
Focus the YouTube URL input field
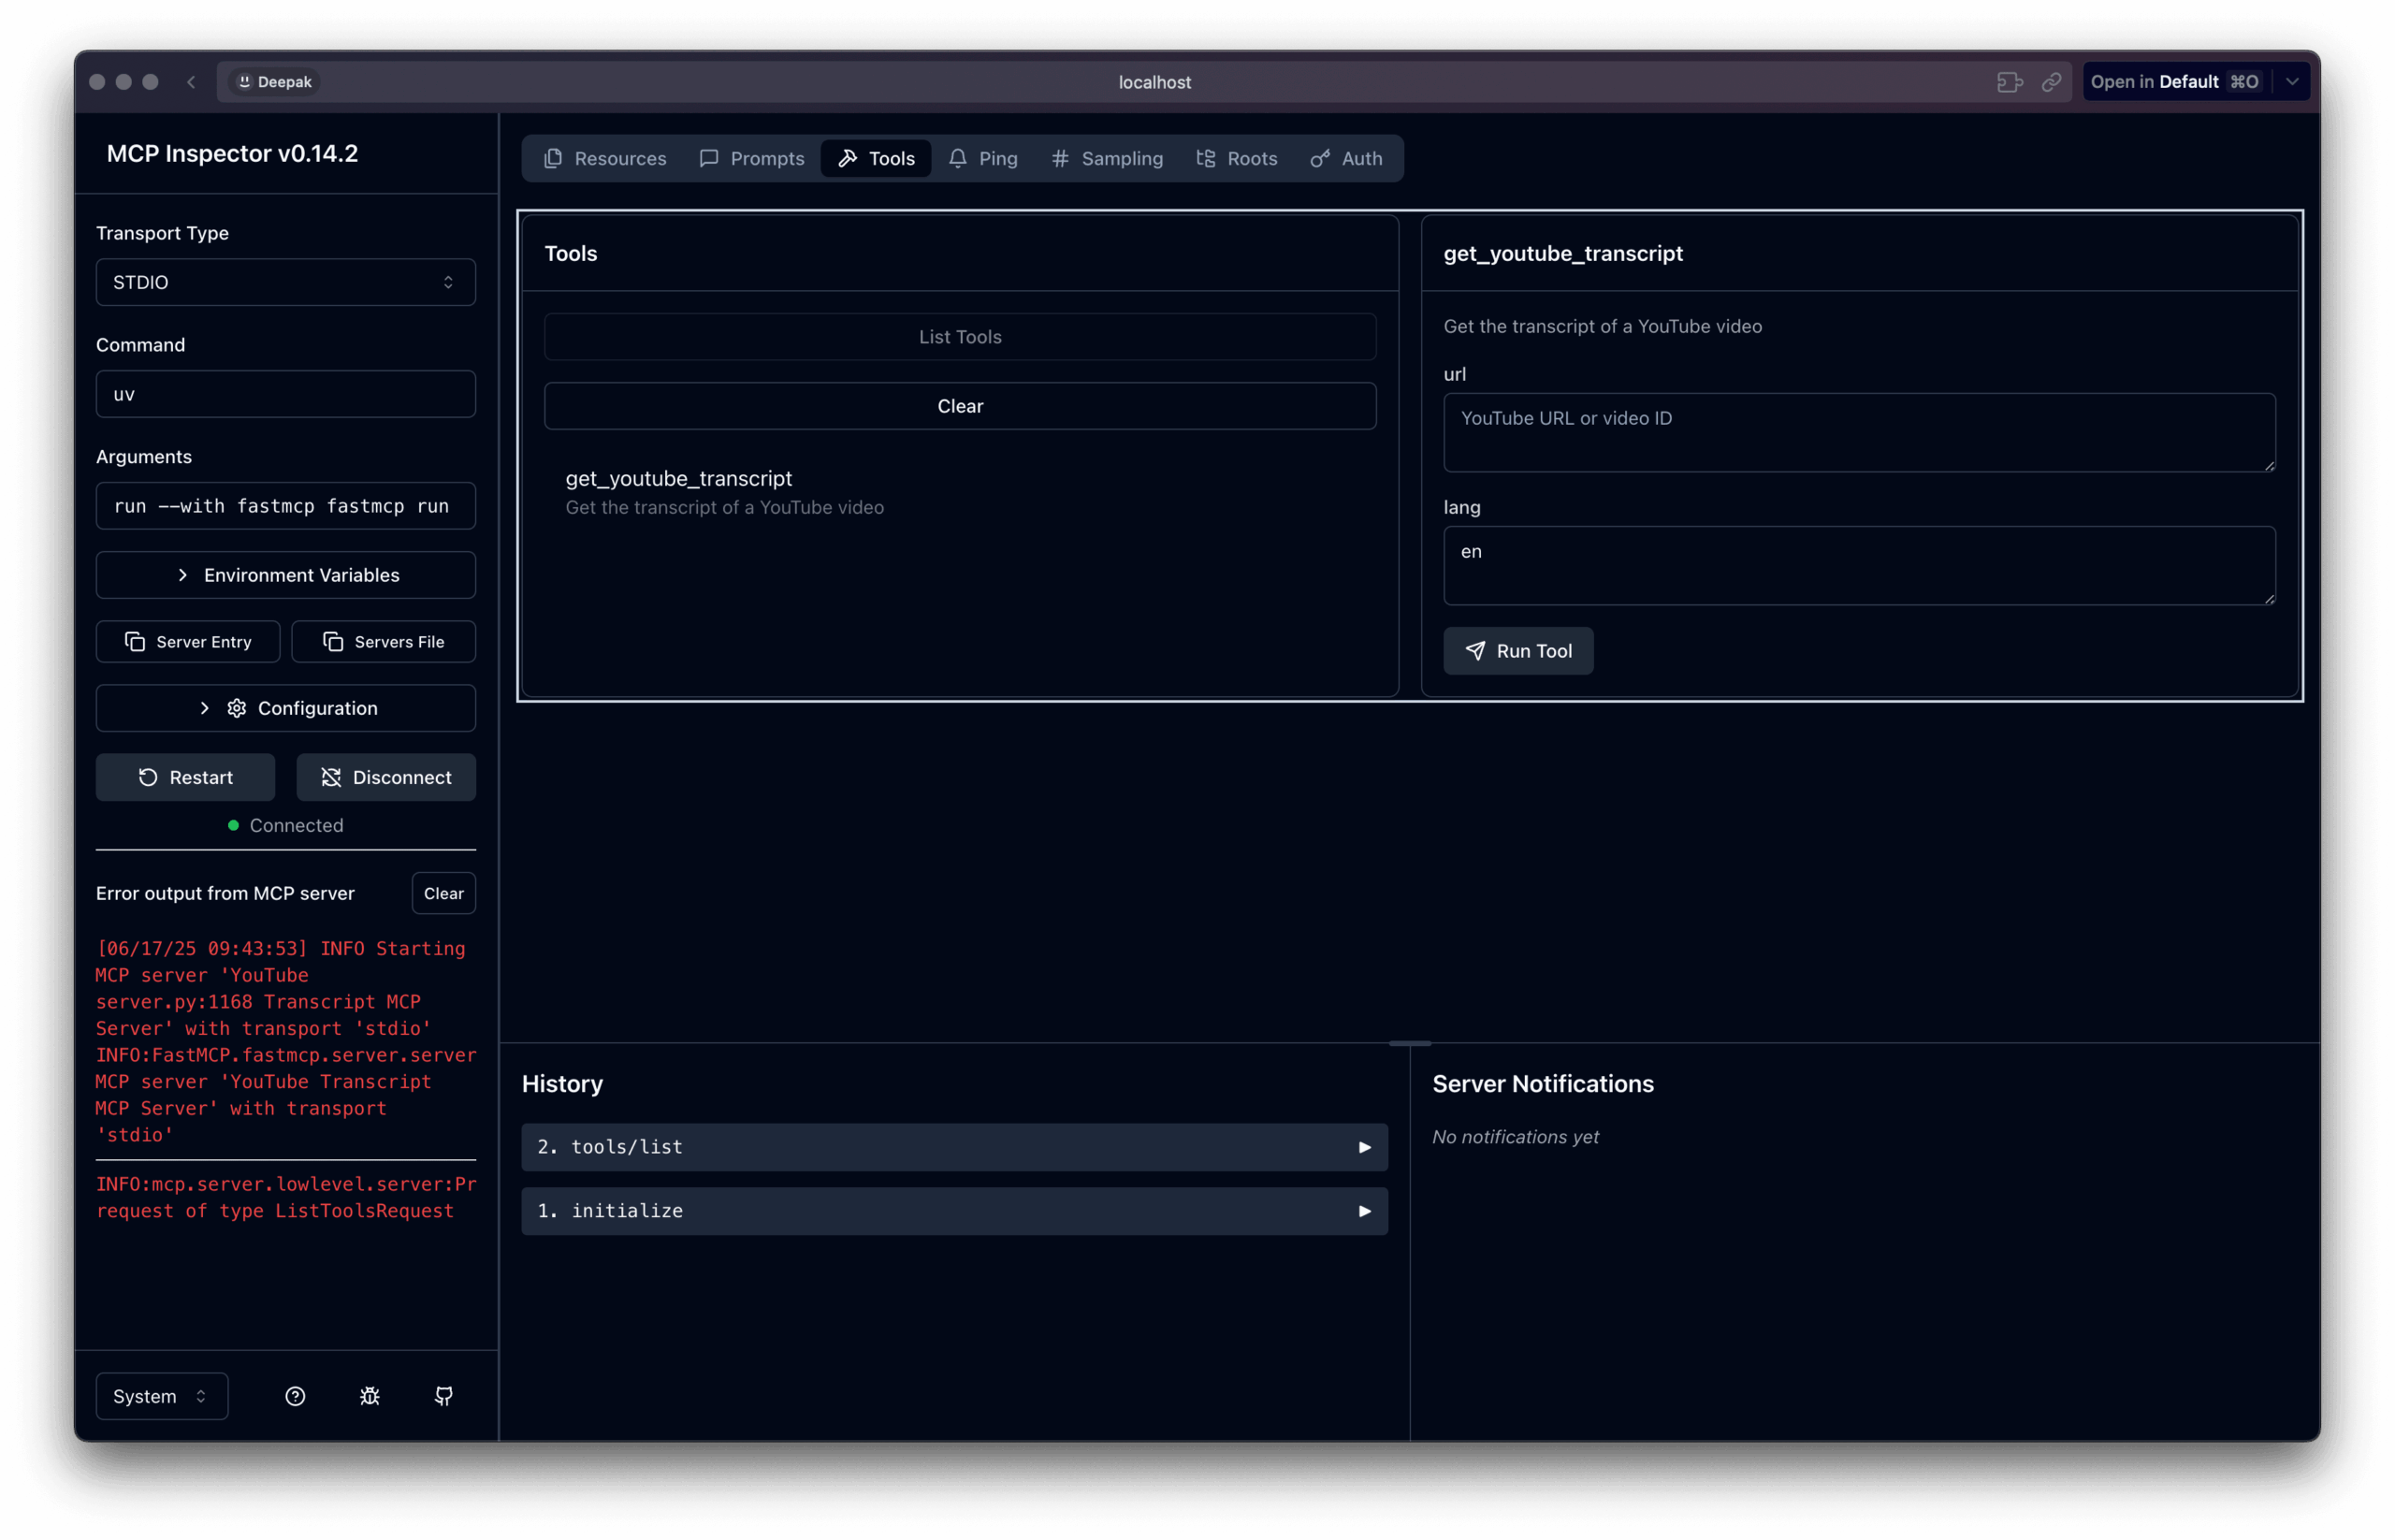1859,432
